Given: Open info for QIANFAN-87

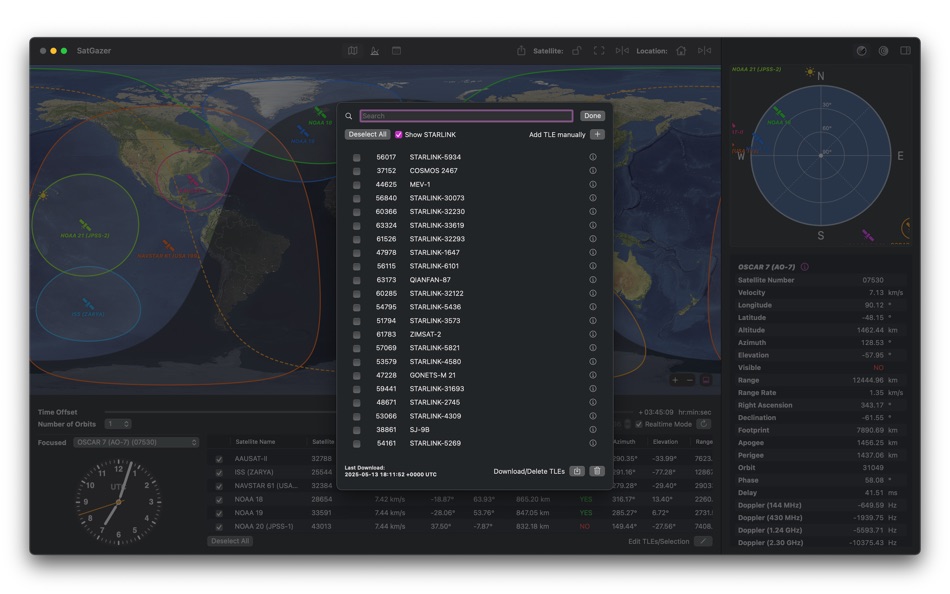Looking at the screenshot, I should click(593, 279).
